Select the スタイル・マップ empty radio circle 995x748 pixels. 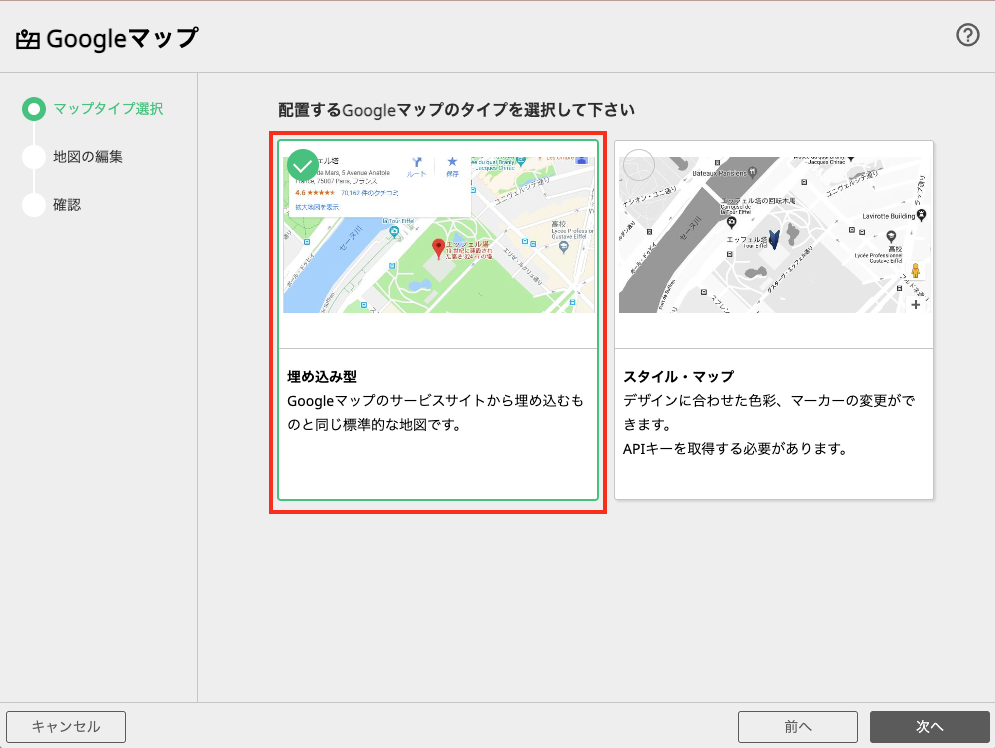[x=639, y=166]
